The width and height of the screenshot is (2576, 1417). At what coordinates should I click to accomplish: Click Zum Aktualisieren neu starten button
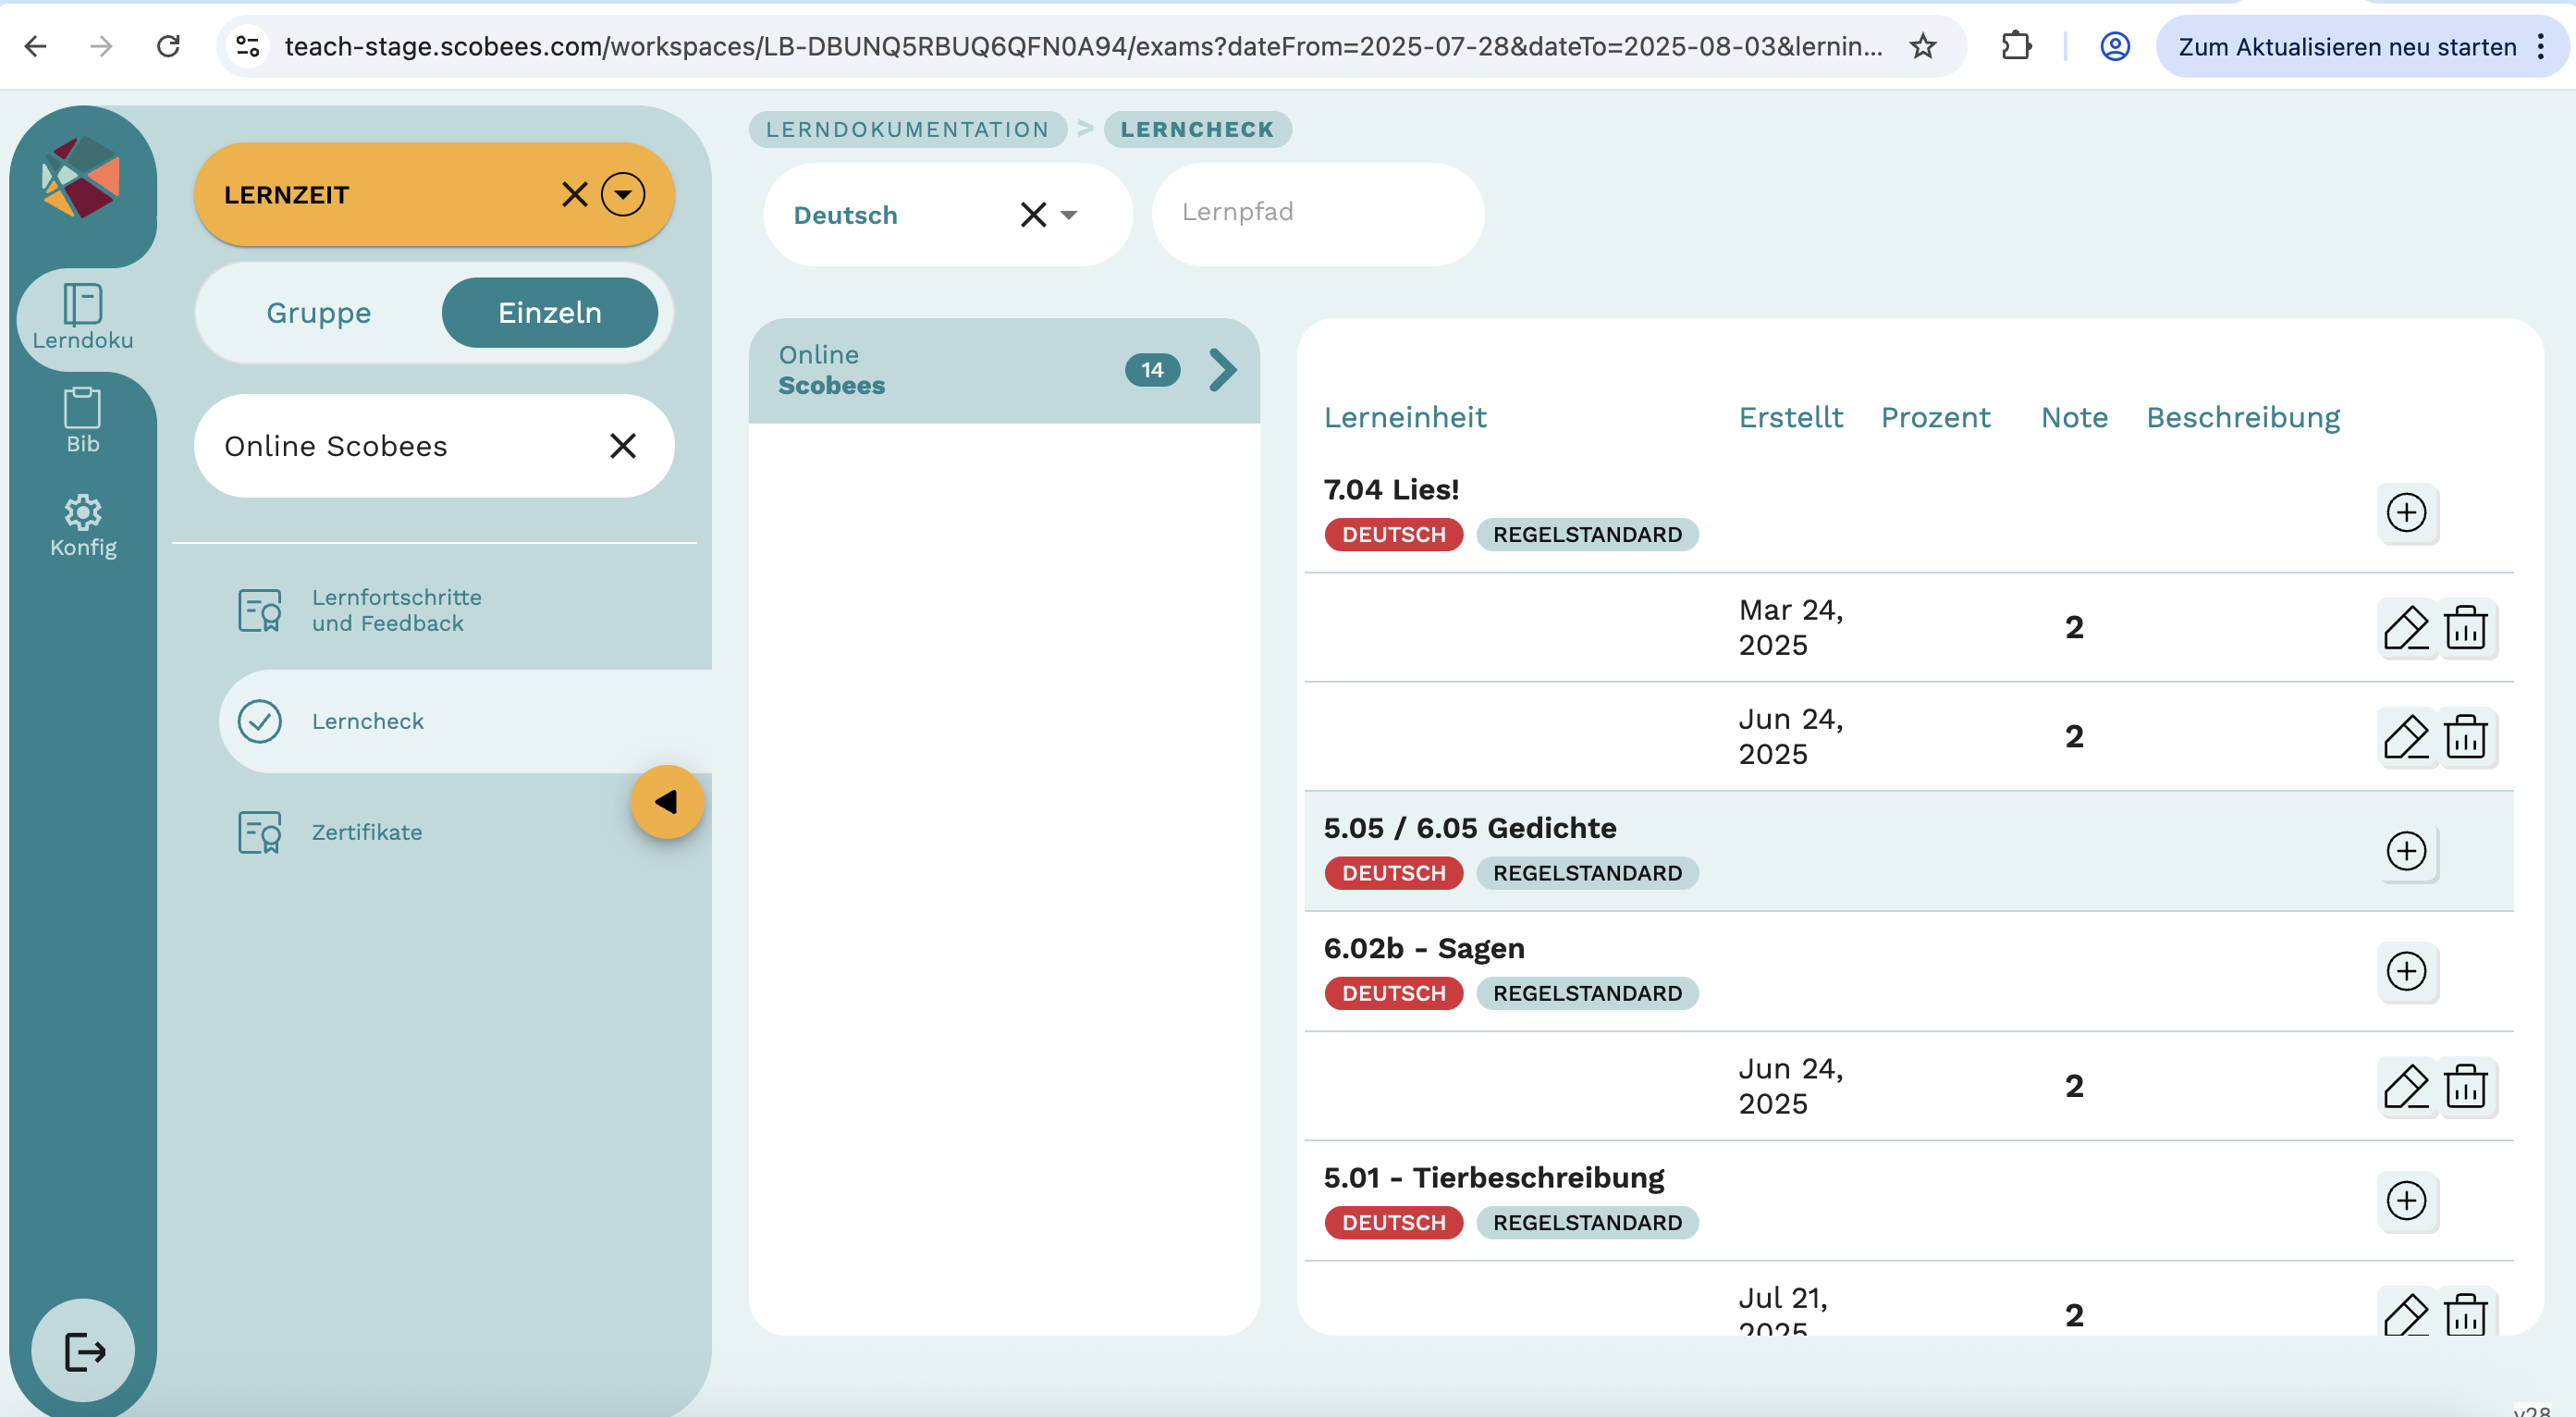pyautogui.click(x=2346, y=47)
